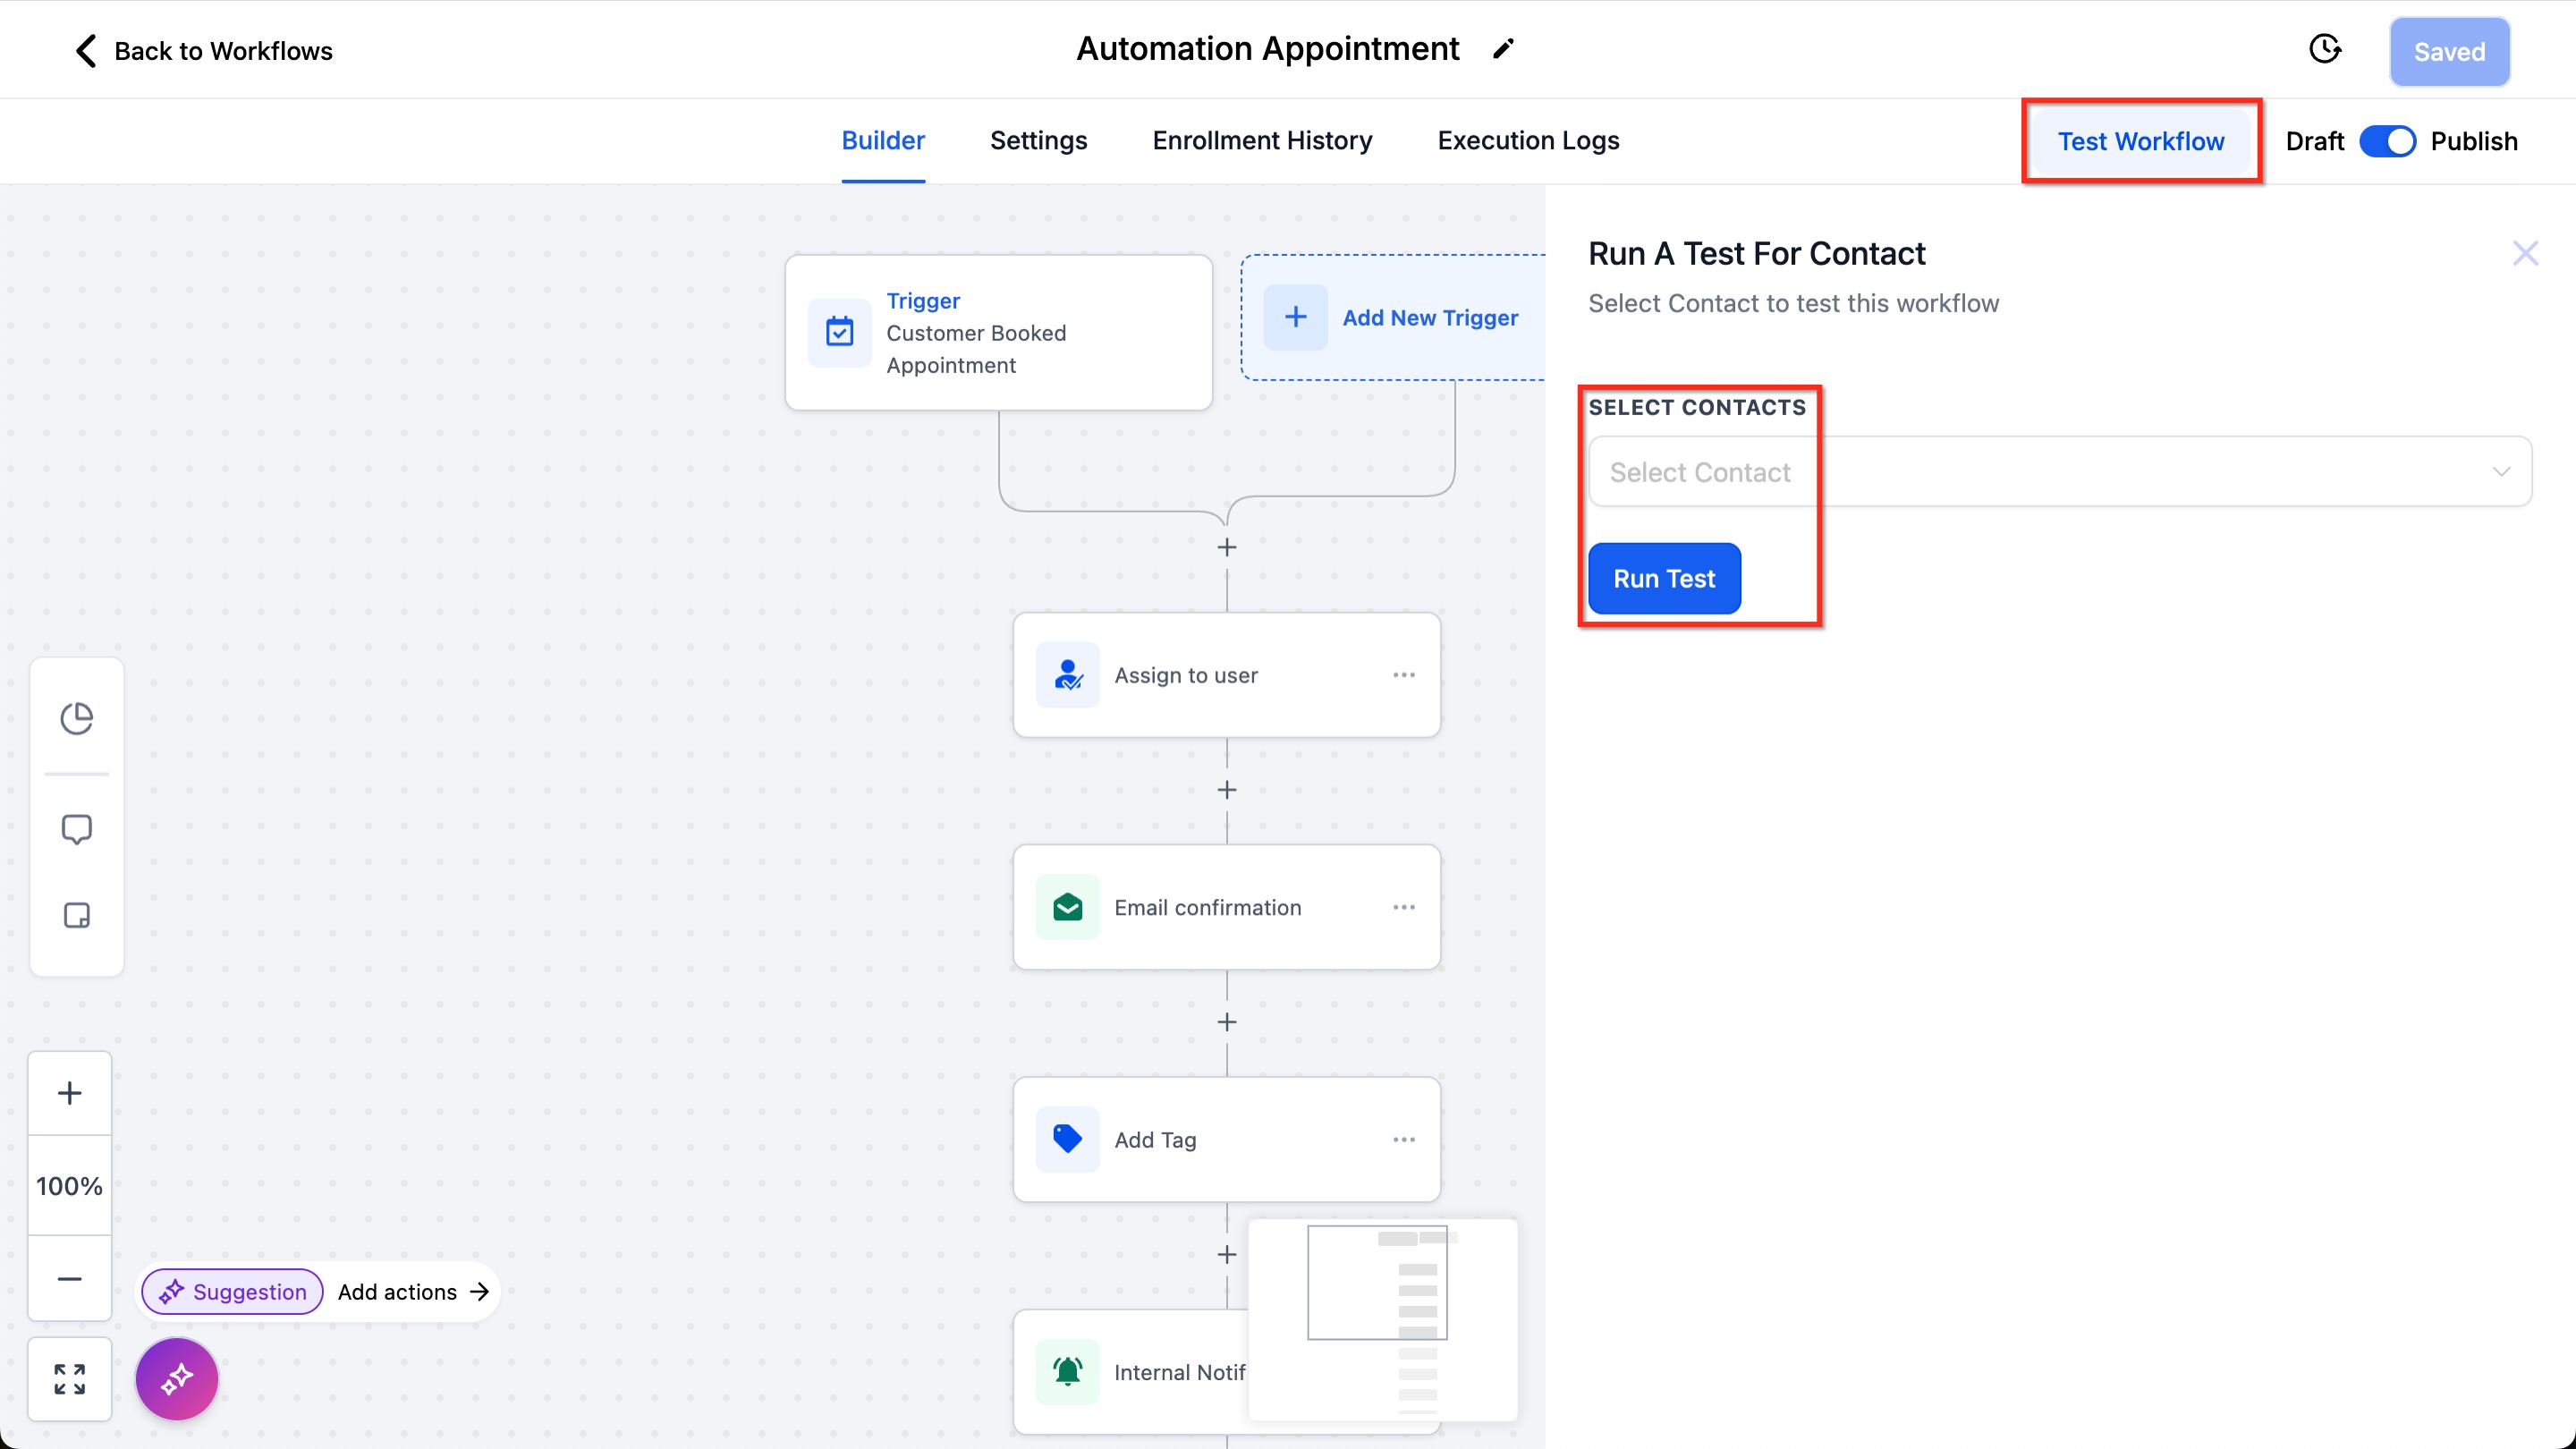The height and width of the screenshot is (1449, 2576).
Task: Click the pencil icon to rename workflow
Action: point(1503,49)
